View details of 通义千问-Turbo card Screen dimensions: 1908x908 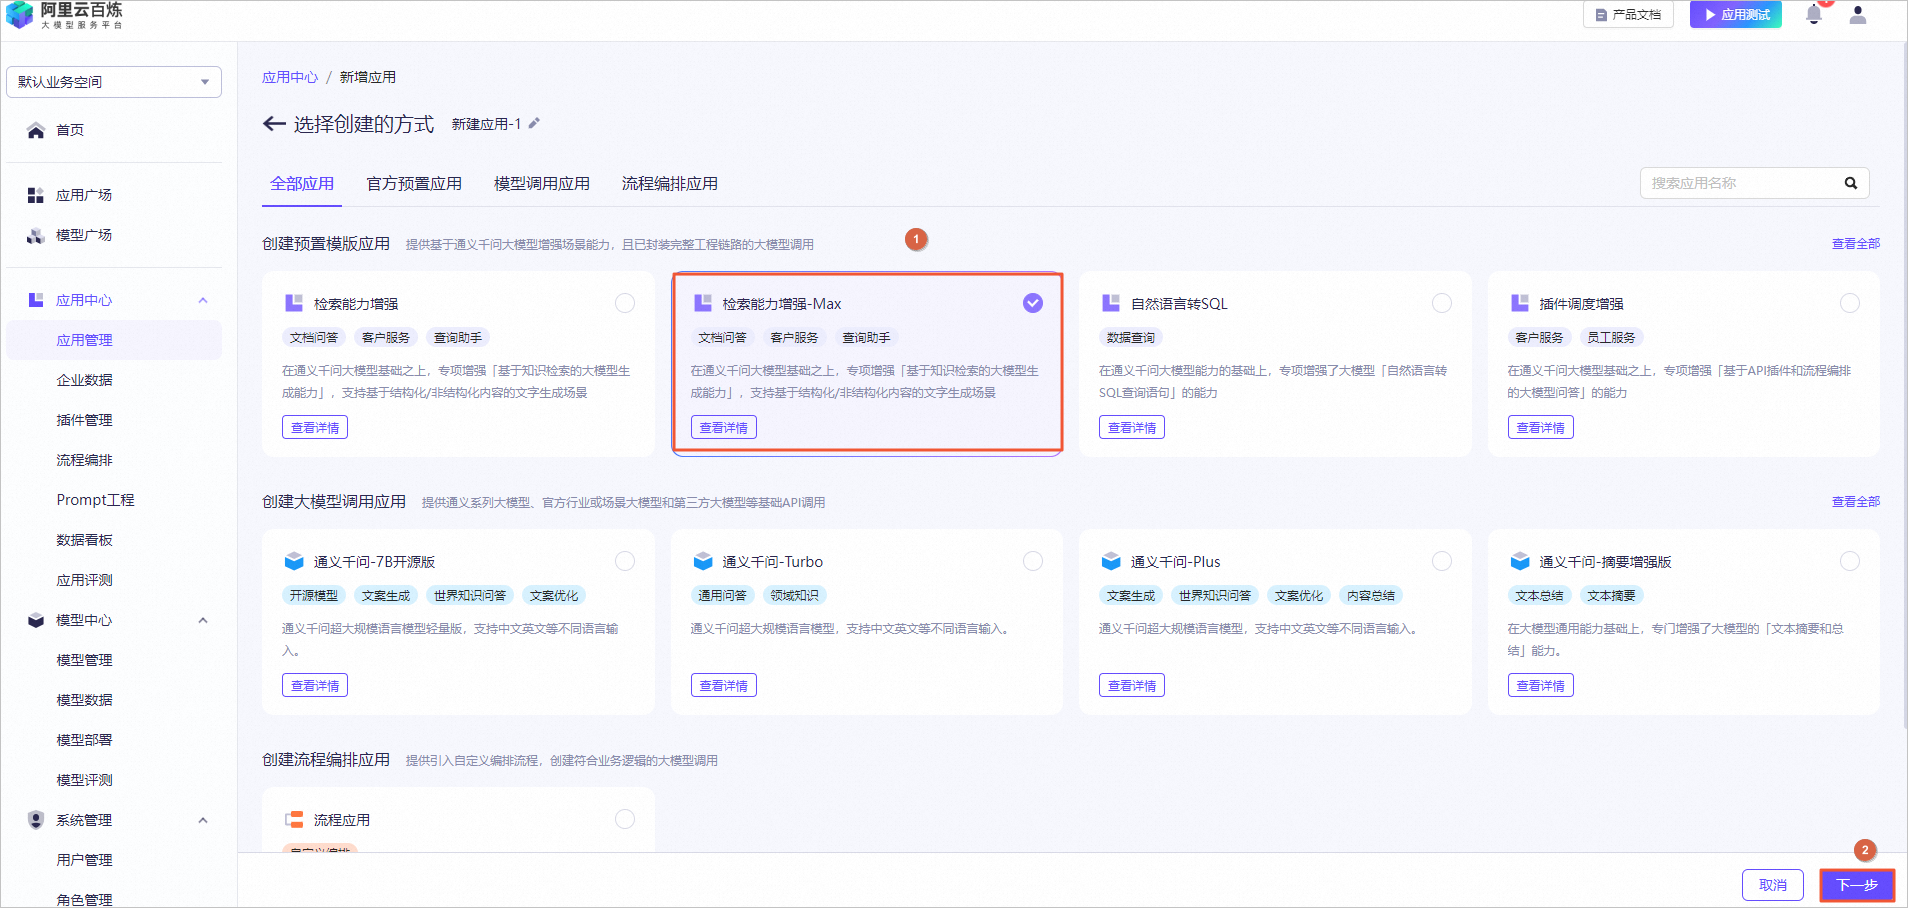pyautogui.click(x=724, y=686)
